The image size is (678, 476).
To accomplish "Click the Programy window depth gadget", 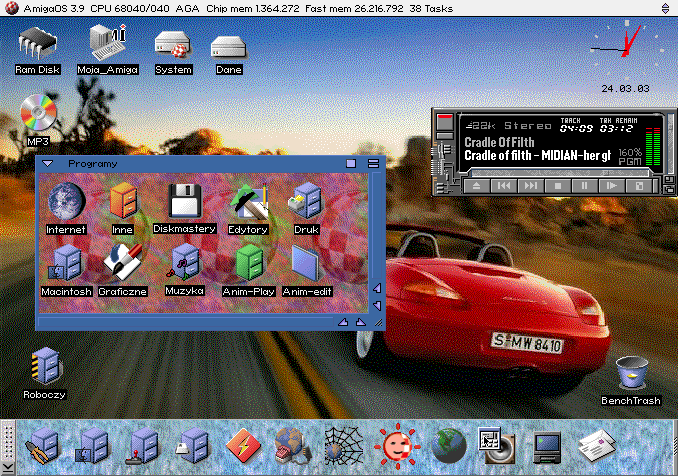I will (x=373, y=163).
